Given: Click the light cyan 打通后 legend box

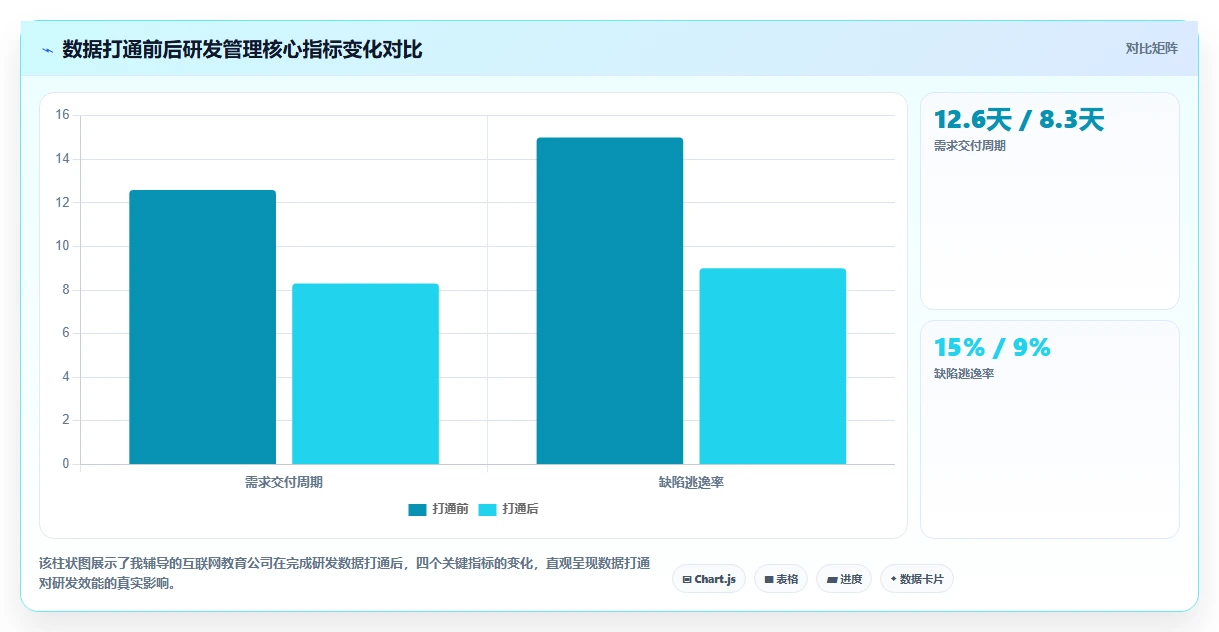Looking at the screenshot, I should pos(487,509).
